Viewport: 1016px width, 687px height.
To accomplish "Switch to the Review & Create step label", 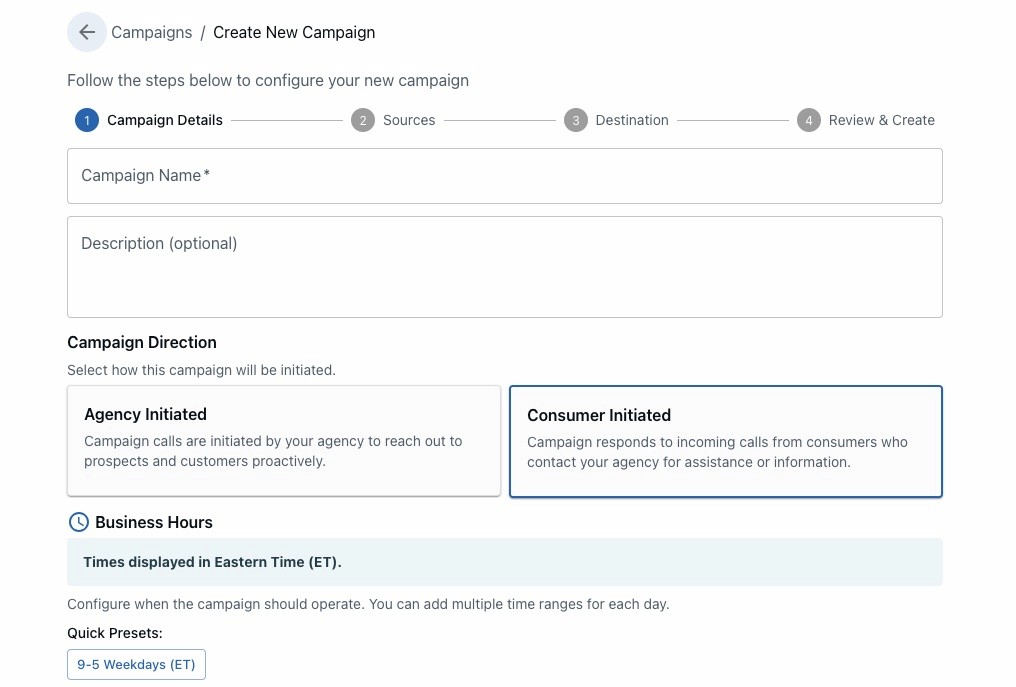I will click(x=881, y=120).
